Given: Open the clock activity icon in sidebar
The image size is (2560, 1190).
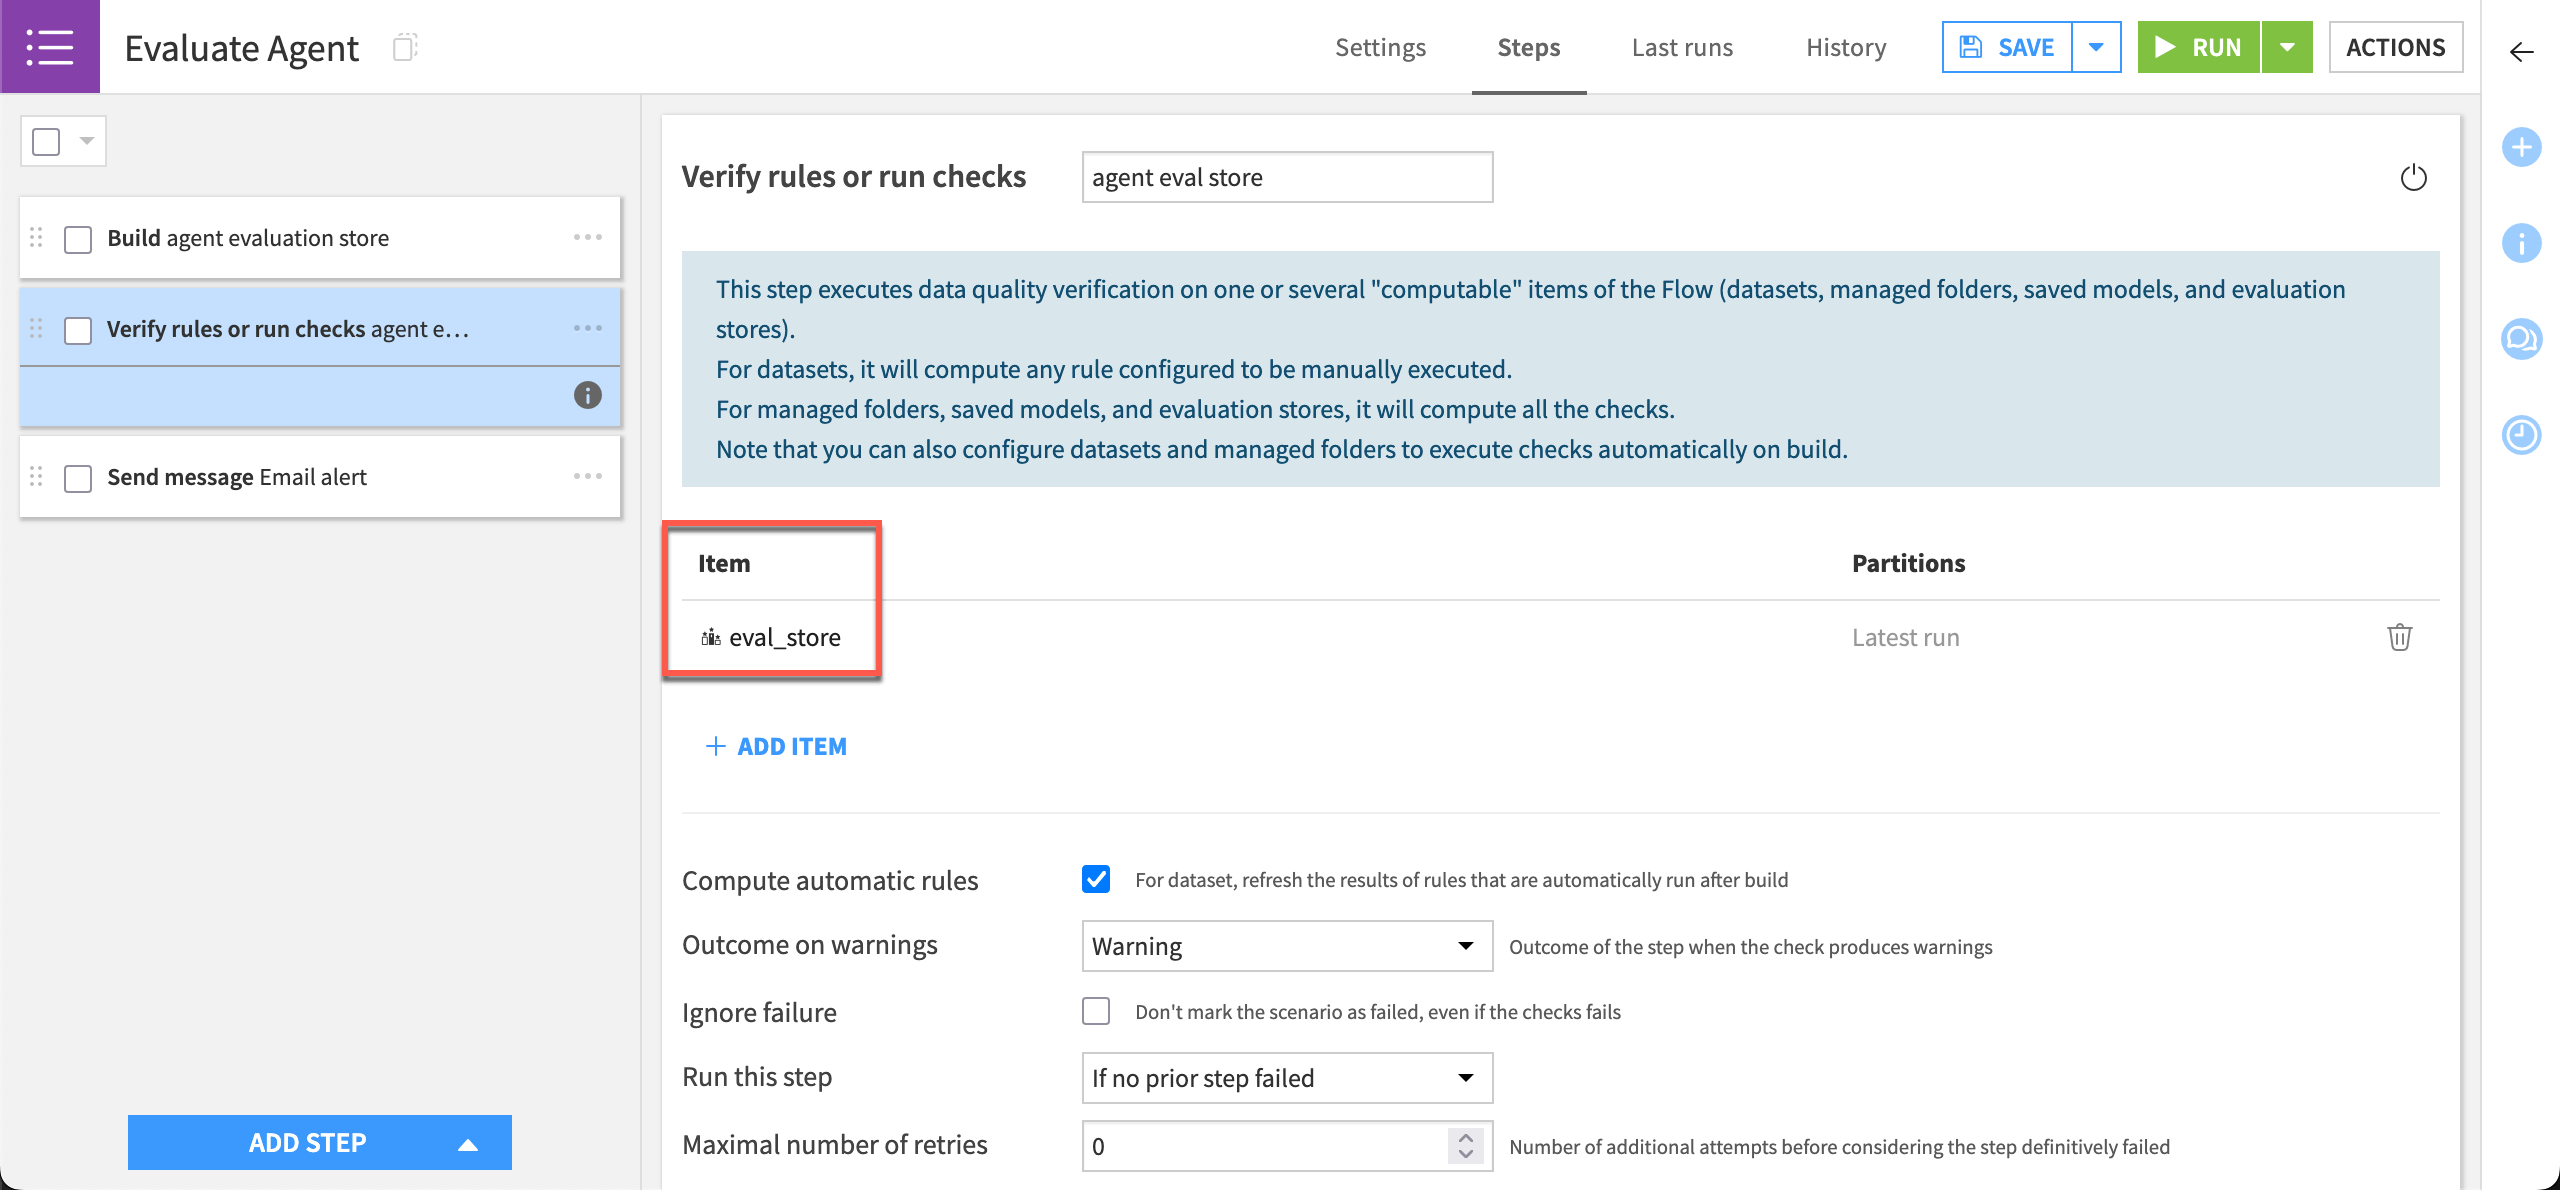Looking at the screenshot, I should 2521,435.
